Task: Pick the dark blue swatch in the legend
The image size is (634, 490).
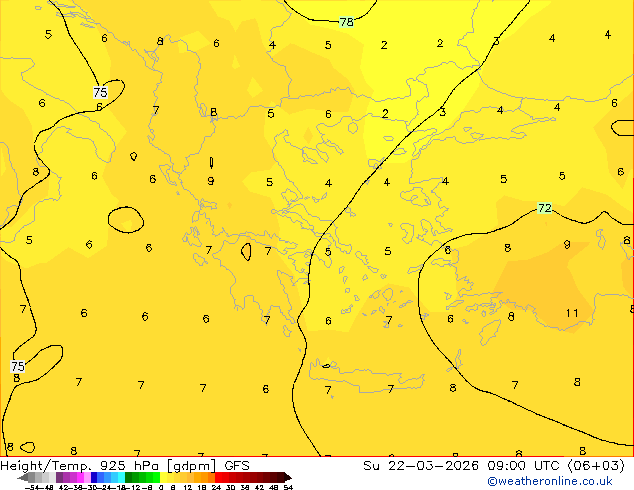Action: pos(94,477)
